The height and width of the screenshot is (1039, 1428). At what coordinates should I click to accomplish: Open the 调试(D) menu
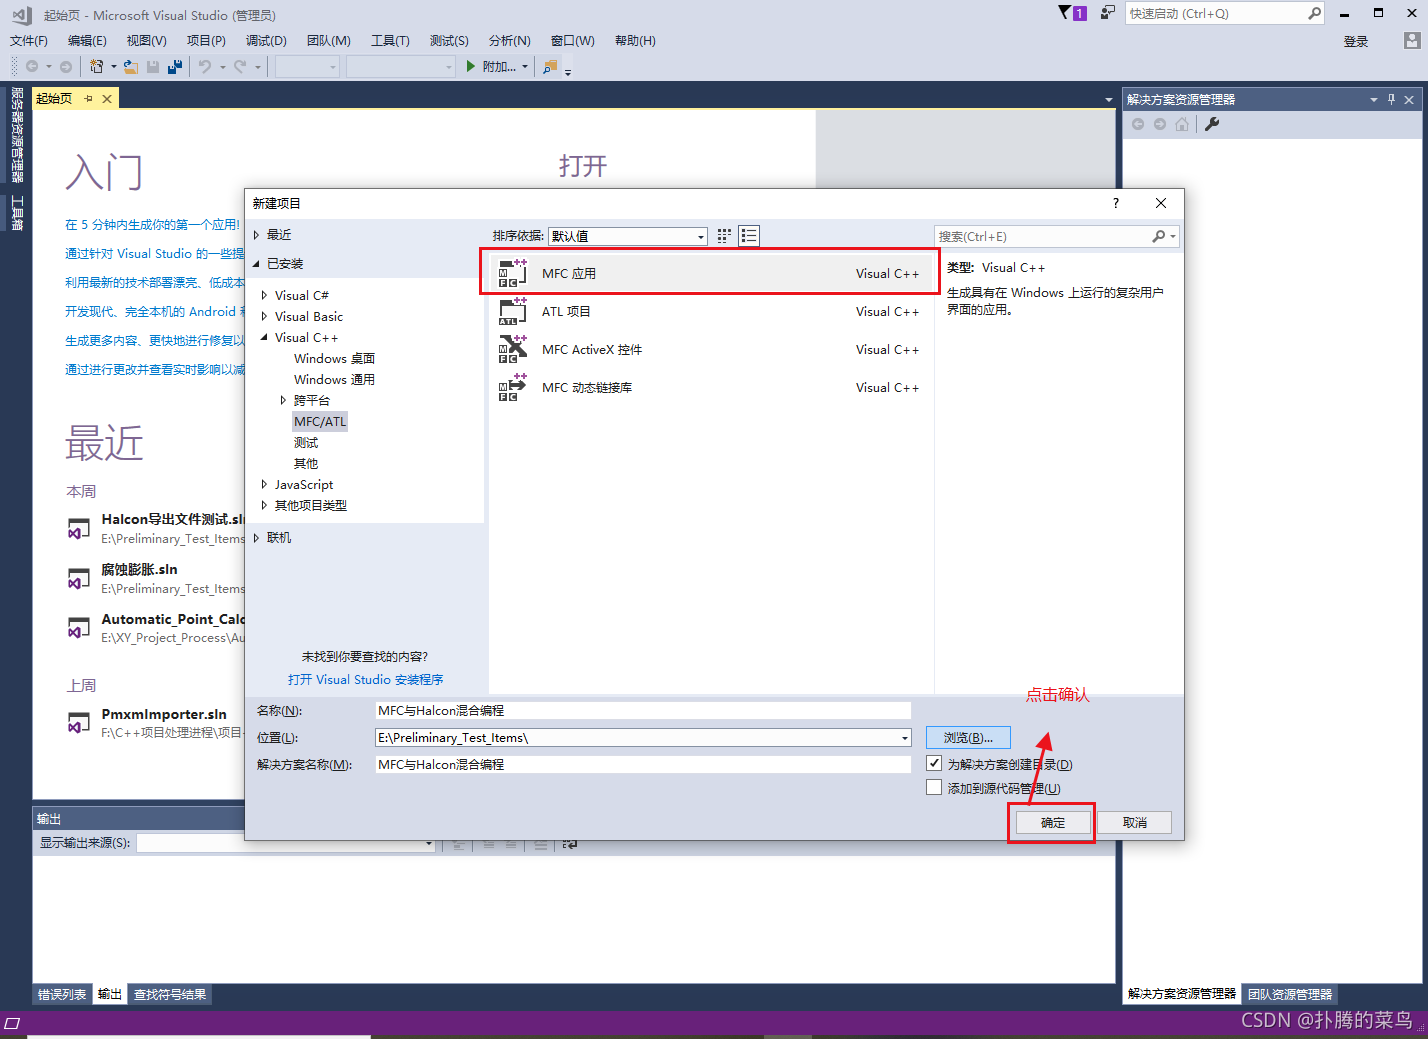[x=266, y=40]
